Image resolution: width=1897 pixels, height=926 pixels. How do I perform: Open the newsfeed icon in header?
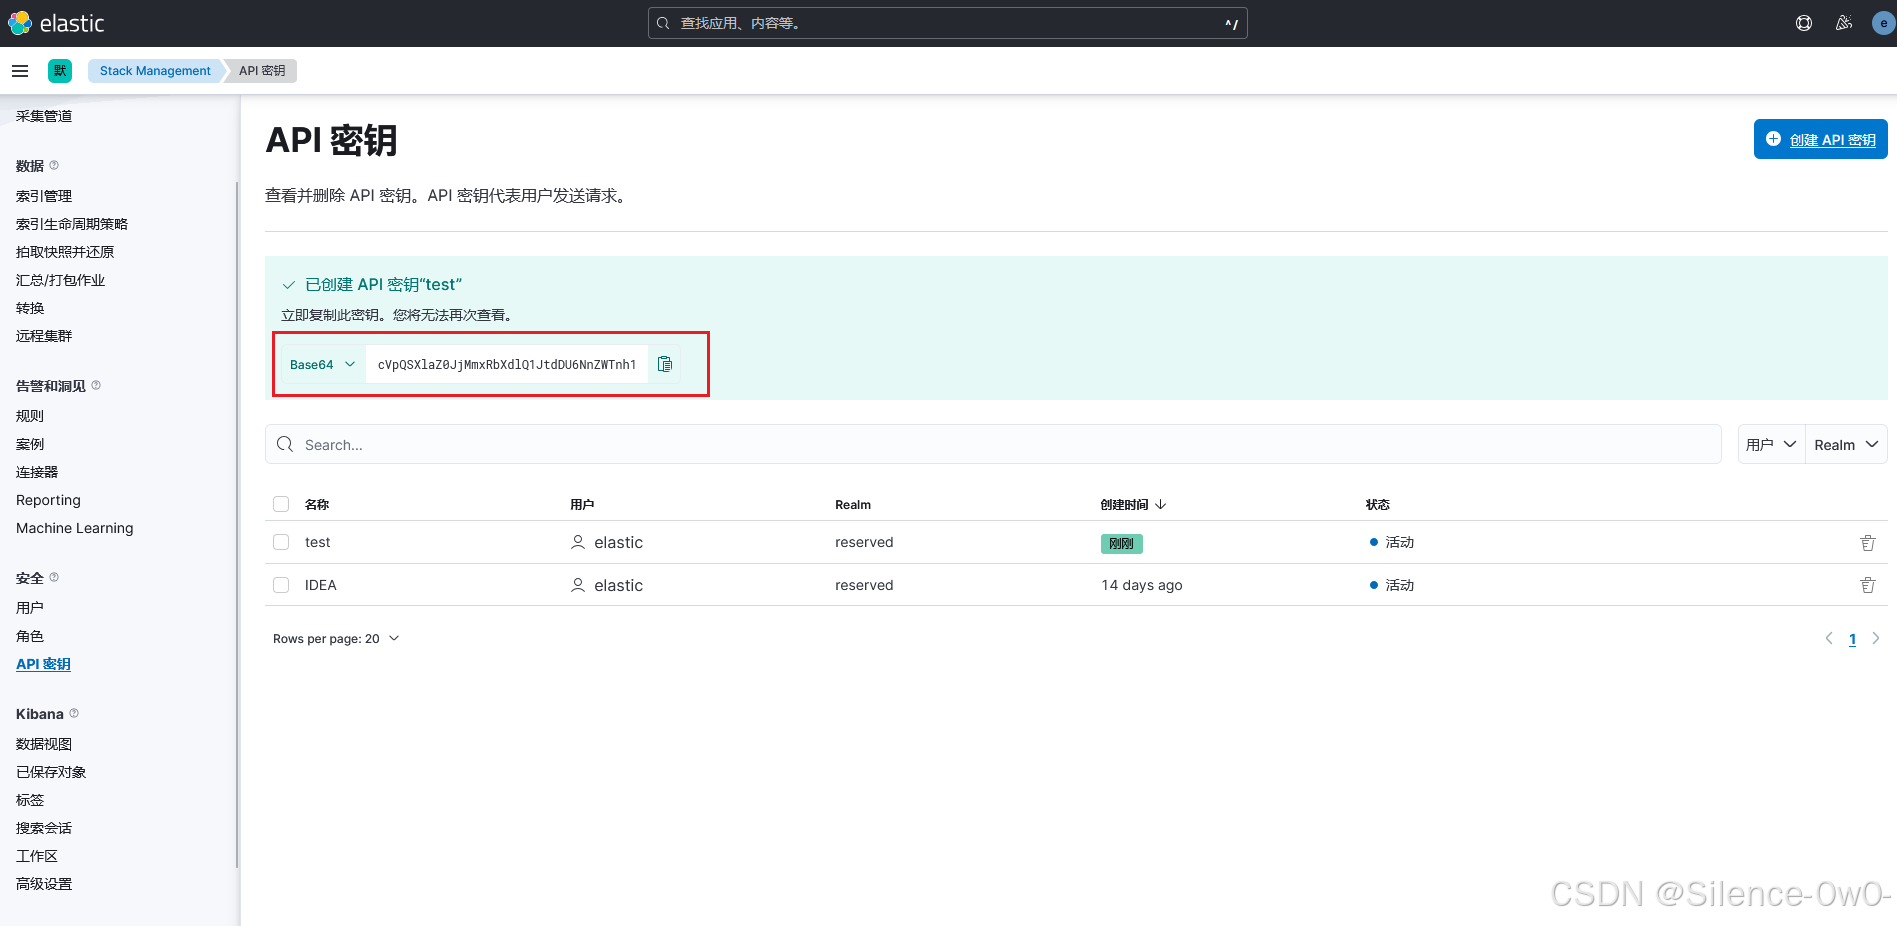(x=1844, y=23)
